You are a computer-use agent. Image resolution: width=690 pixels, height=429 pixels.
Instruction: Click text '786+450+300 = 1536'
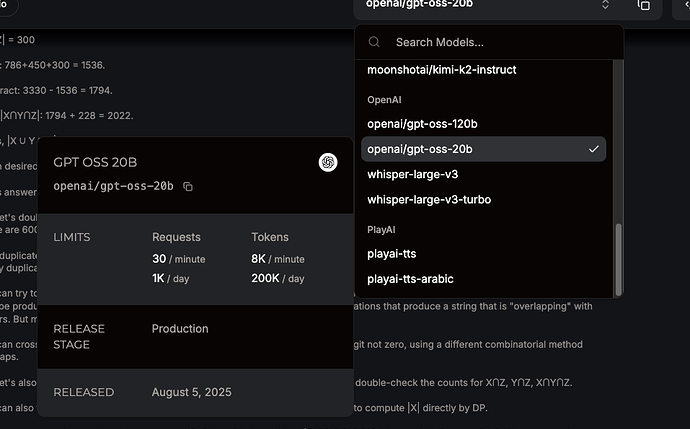click(55, 65)
